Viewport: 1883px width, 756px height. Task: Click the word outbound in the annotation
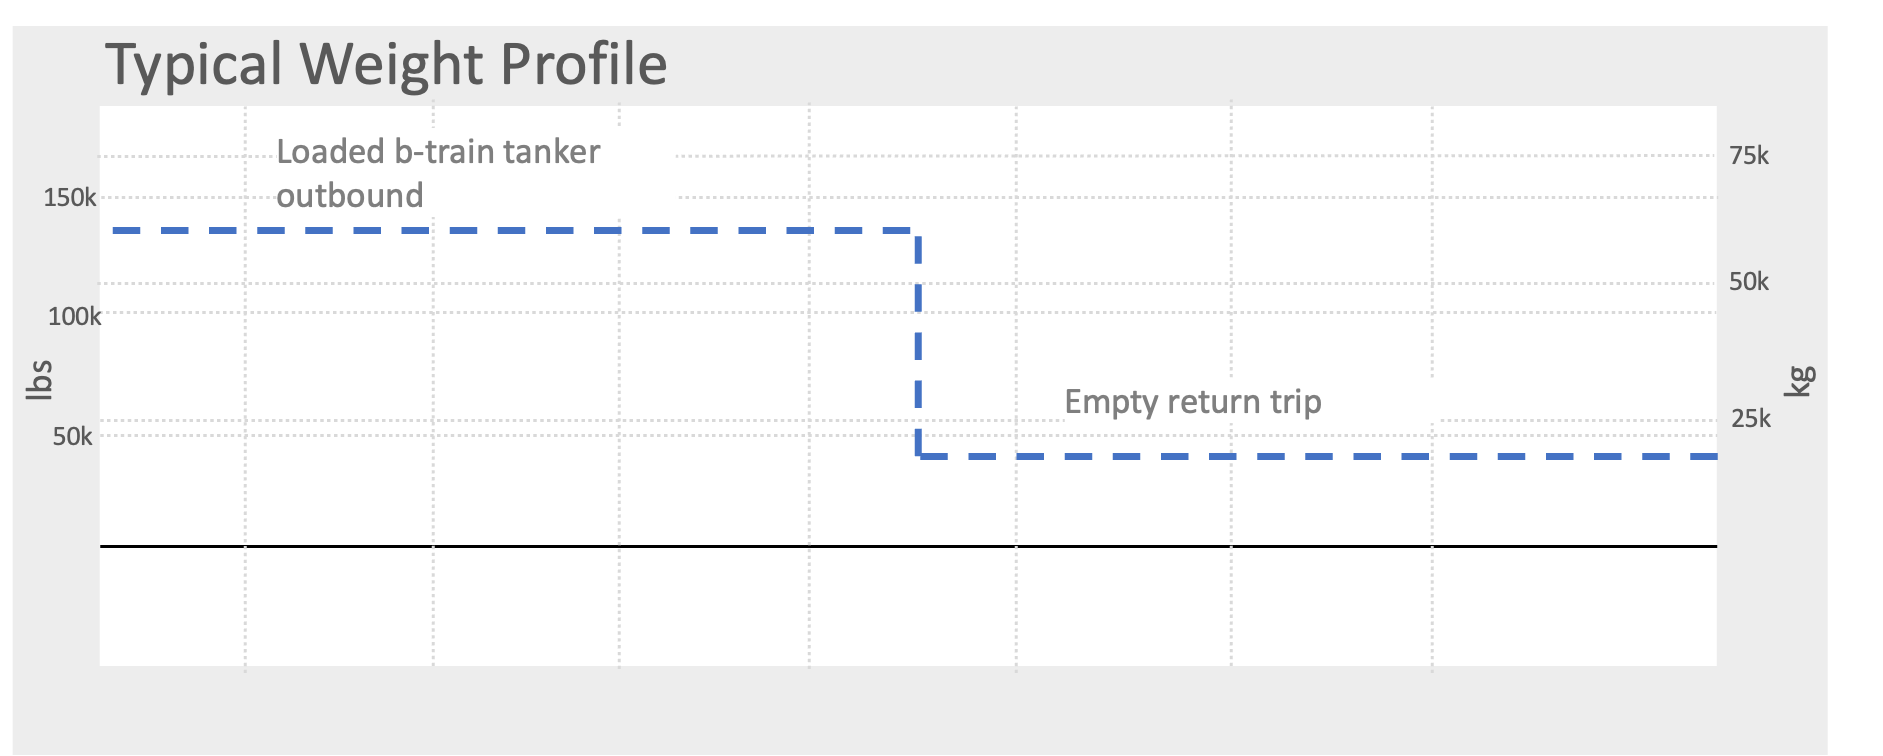tap(350, 196)
